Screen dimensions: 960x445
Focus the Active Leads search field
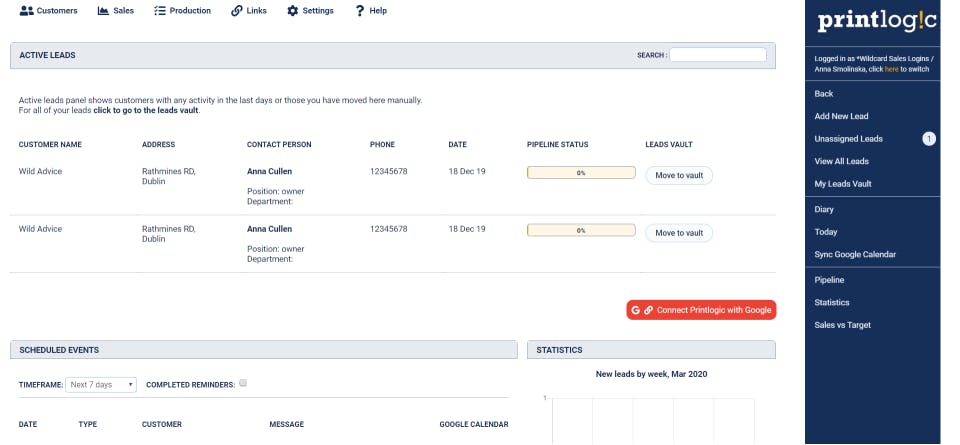[x=717, y=55]
